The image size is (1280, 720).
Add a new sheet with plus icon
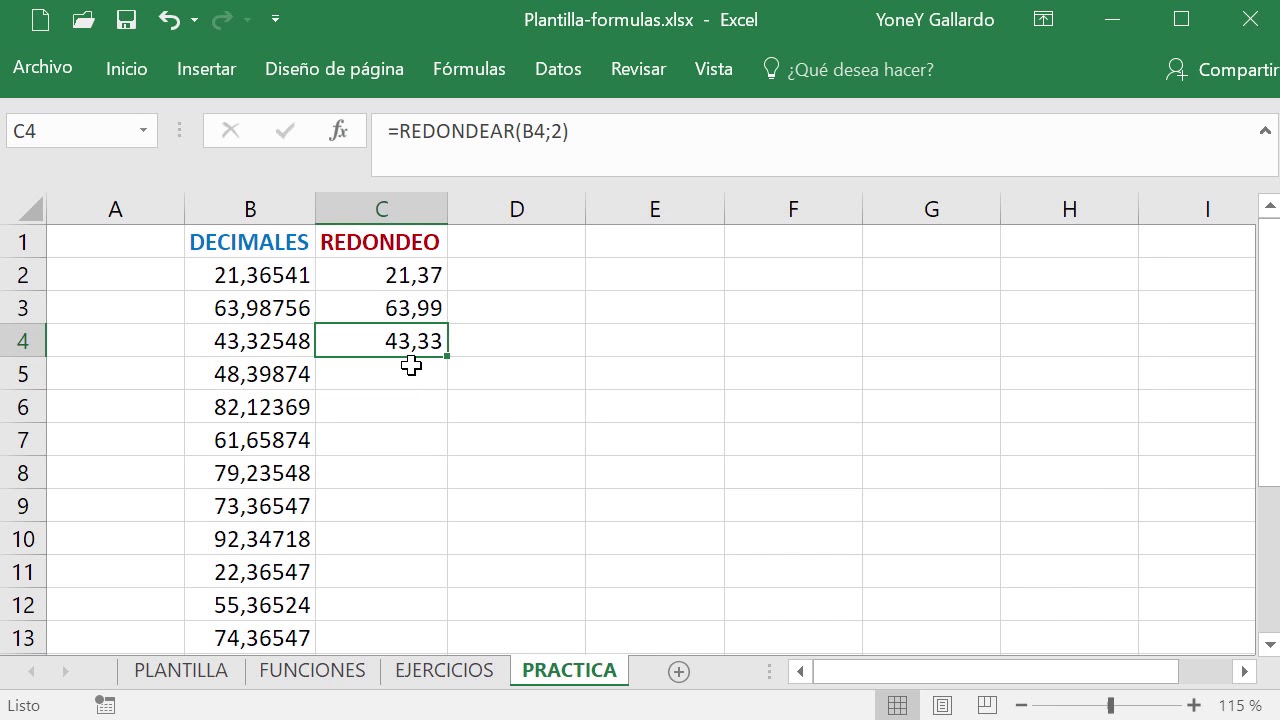pos(679,672)
